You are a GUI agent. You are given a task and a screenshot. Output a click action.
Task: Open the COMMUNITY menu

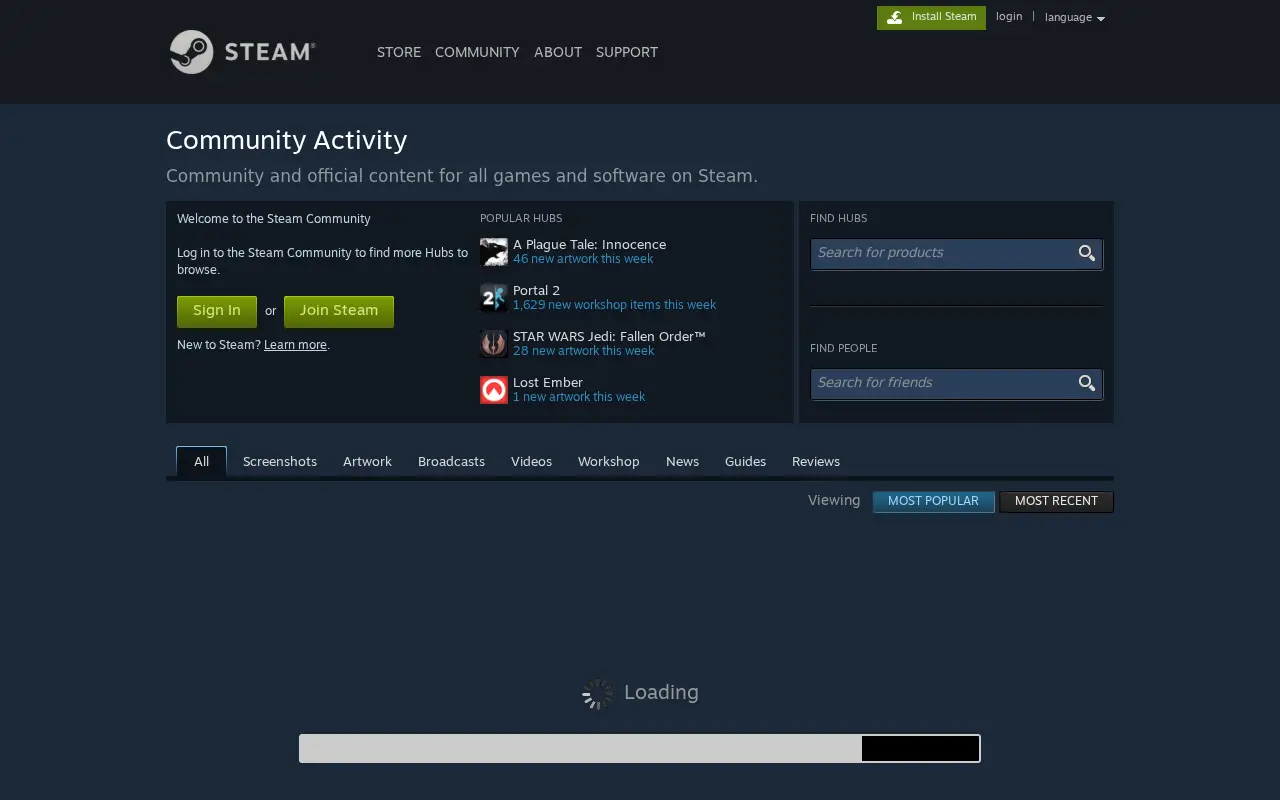[x=477, y=52]
